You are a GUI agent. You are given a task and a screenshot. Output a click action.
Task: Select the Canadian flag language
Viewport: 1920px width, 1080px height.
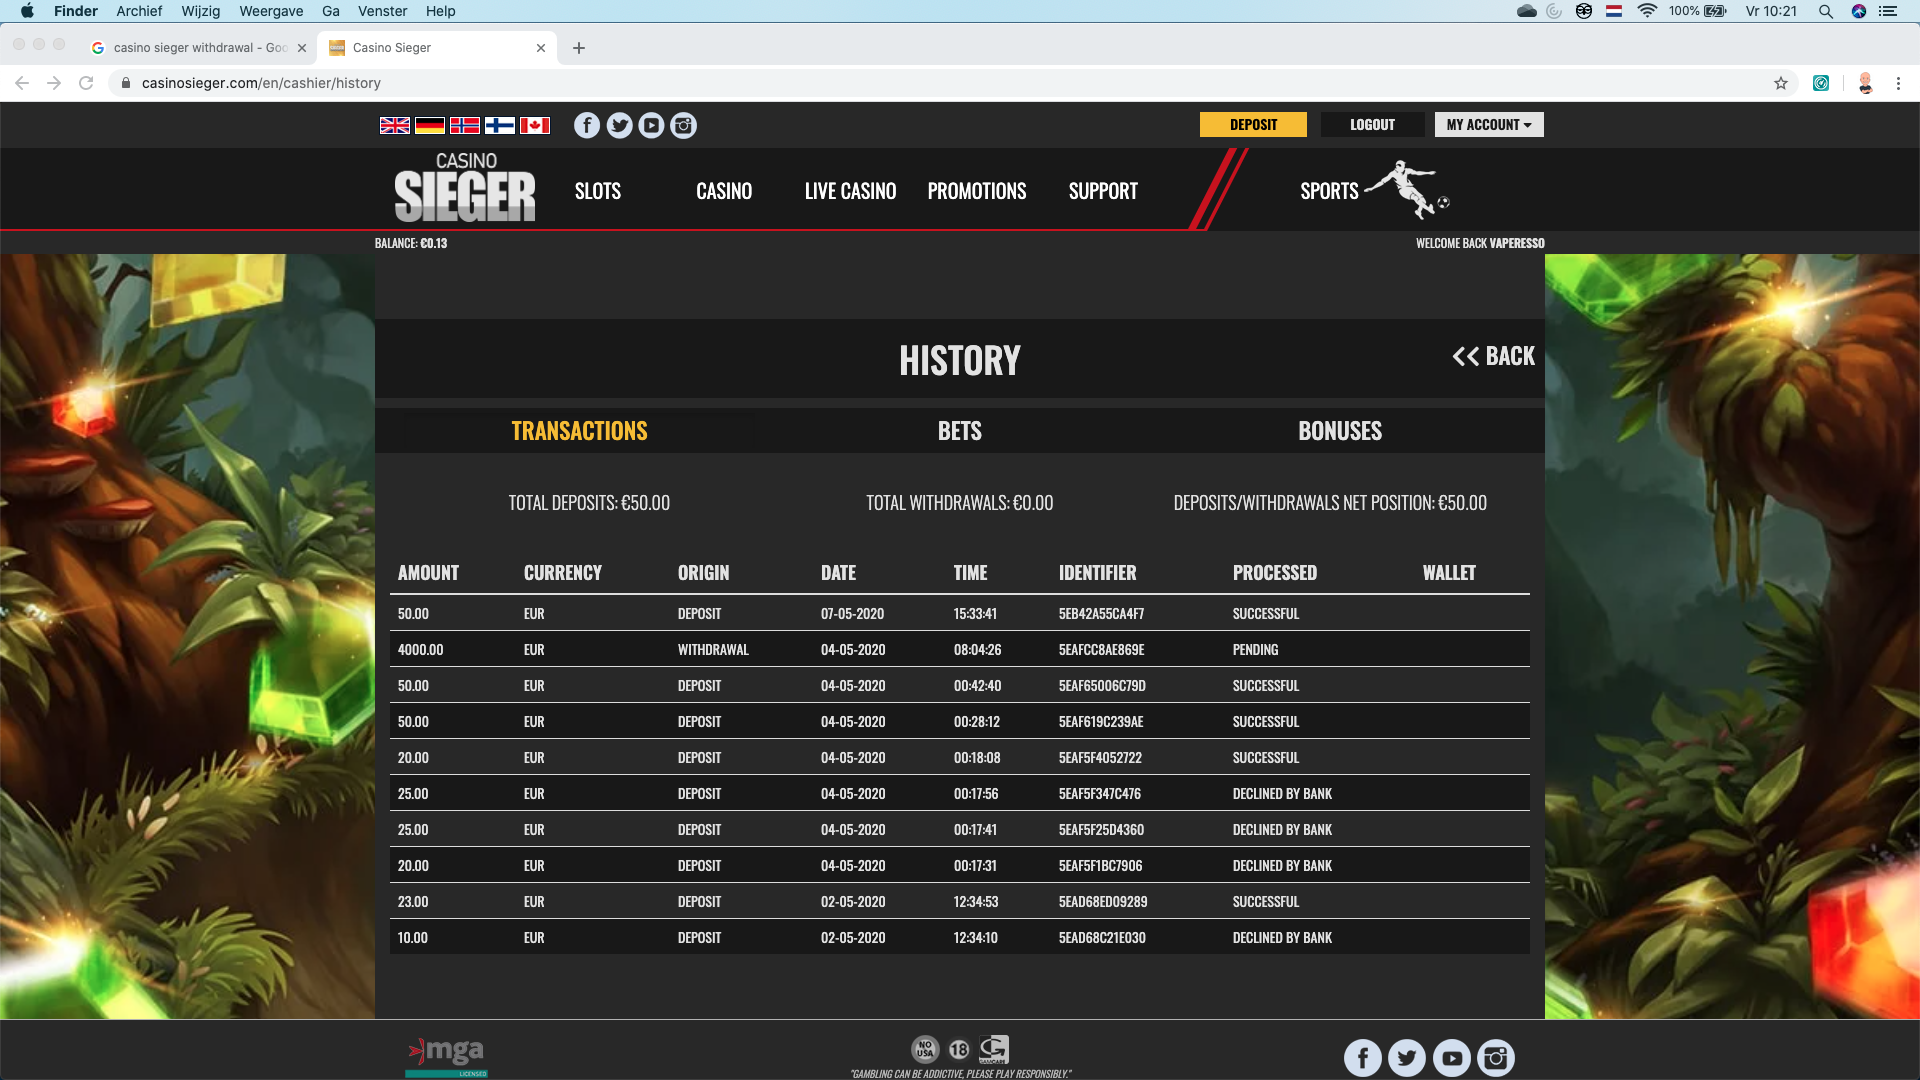pyautogui.click(x=535, y=125)
